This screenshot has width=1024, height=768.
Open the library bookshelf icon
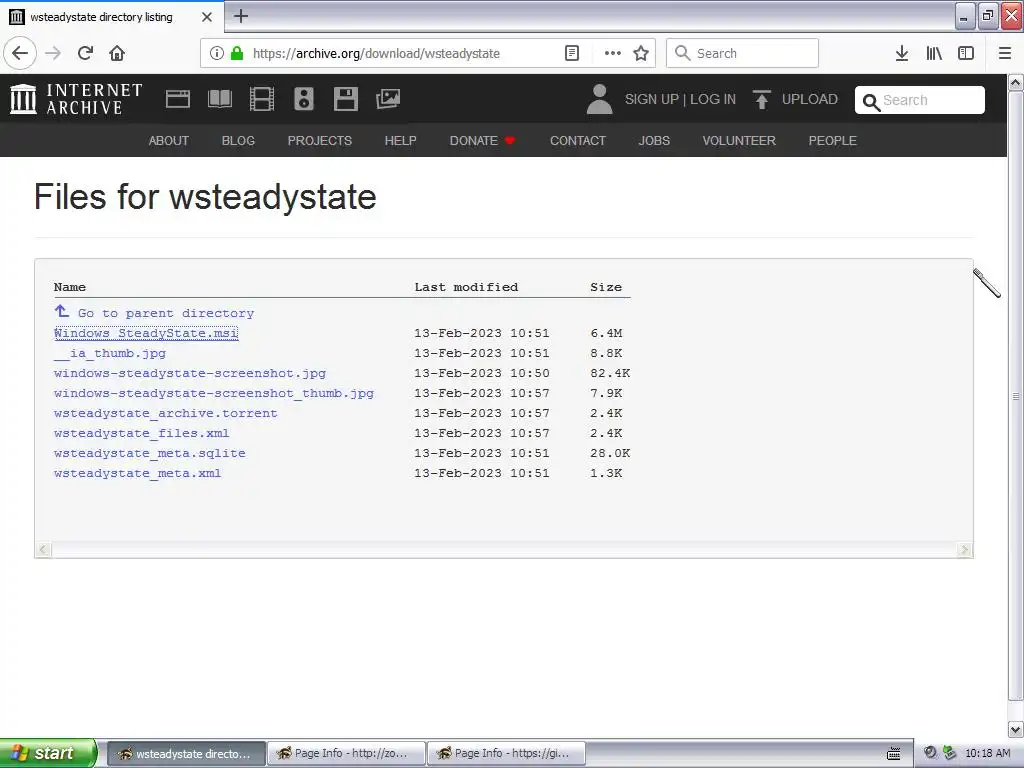click(x=934, y=53)
